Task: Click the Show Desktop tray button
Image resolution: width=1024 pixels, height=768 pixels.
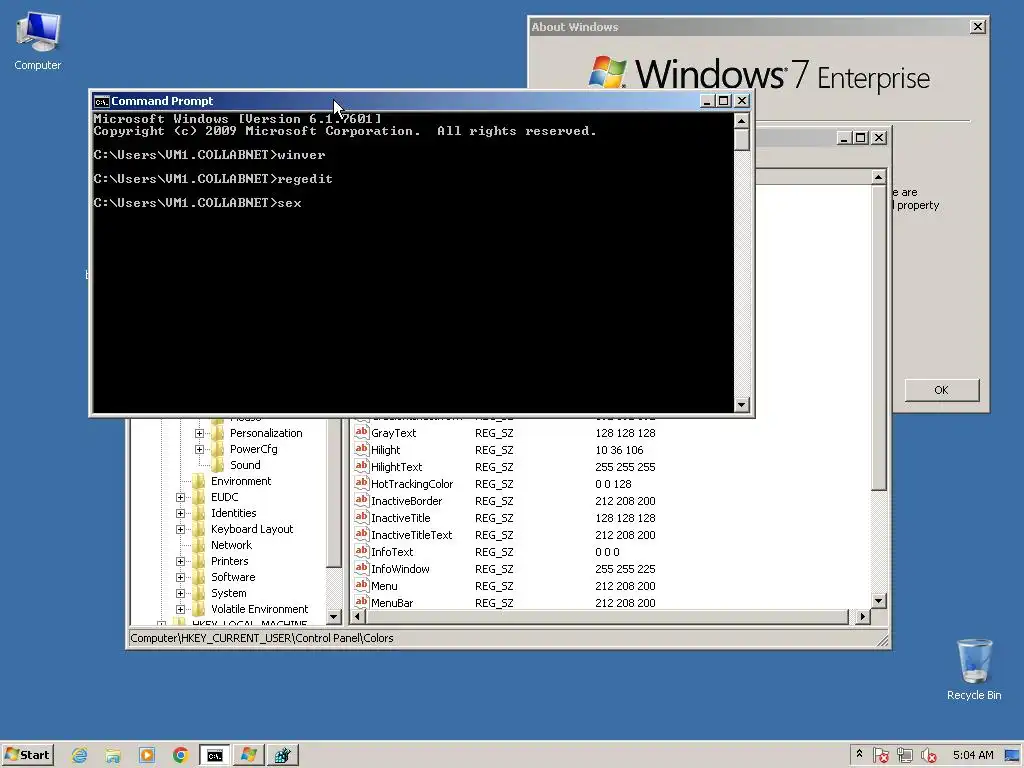Action: [1013, 756]
